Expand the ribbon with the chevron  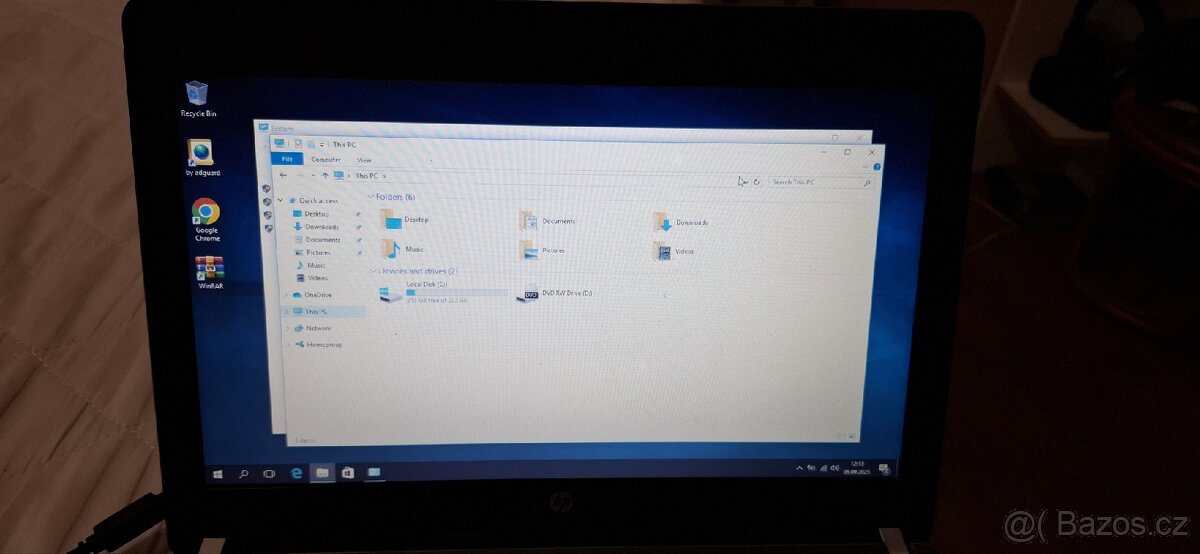click(x=866, y=165)
